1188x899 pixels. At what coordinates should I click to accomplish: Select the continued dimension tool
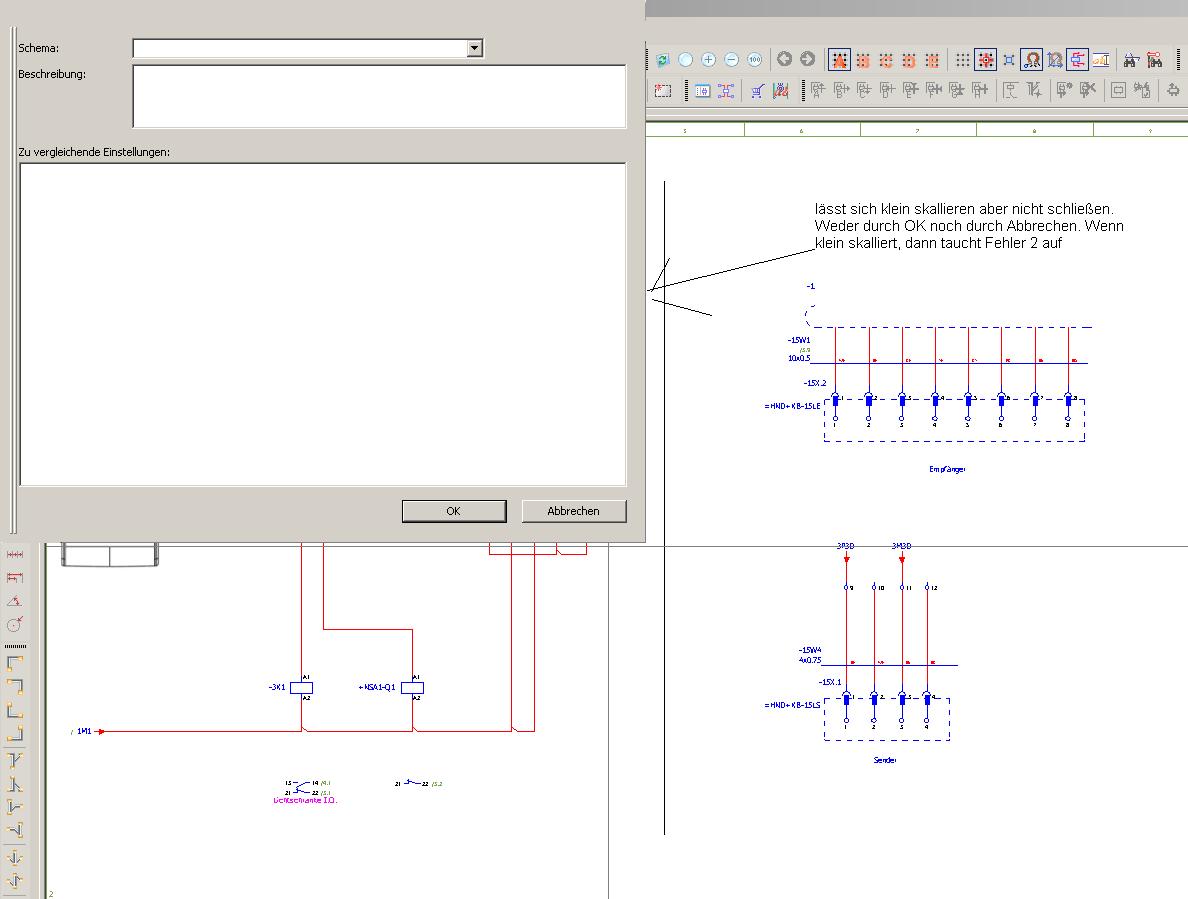coord(14,577)
